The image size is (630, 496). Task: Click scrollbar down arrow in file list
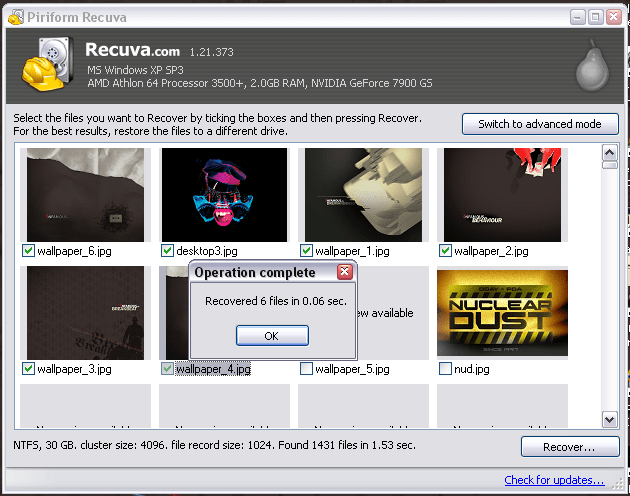(x=610, y=420)
